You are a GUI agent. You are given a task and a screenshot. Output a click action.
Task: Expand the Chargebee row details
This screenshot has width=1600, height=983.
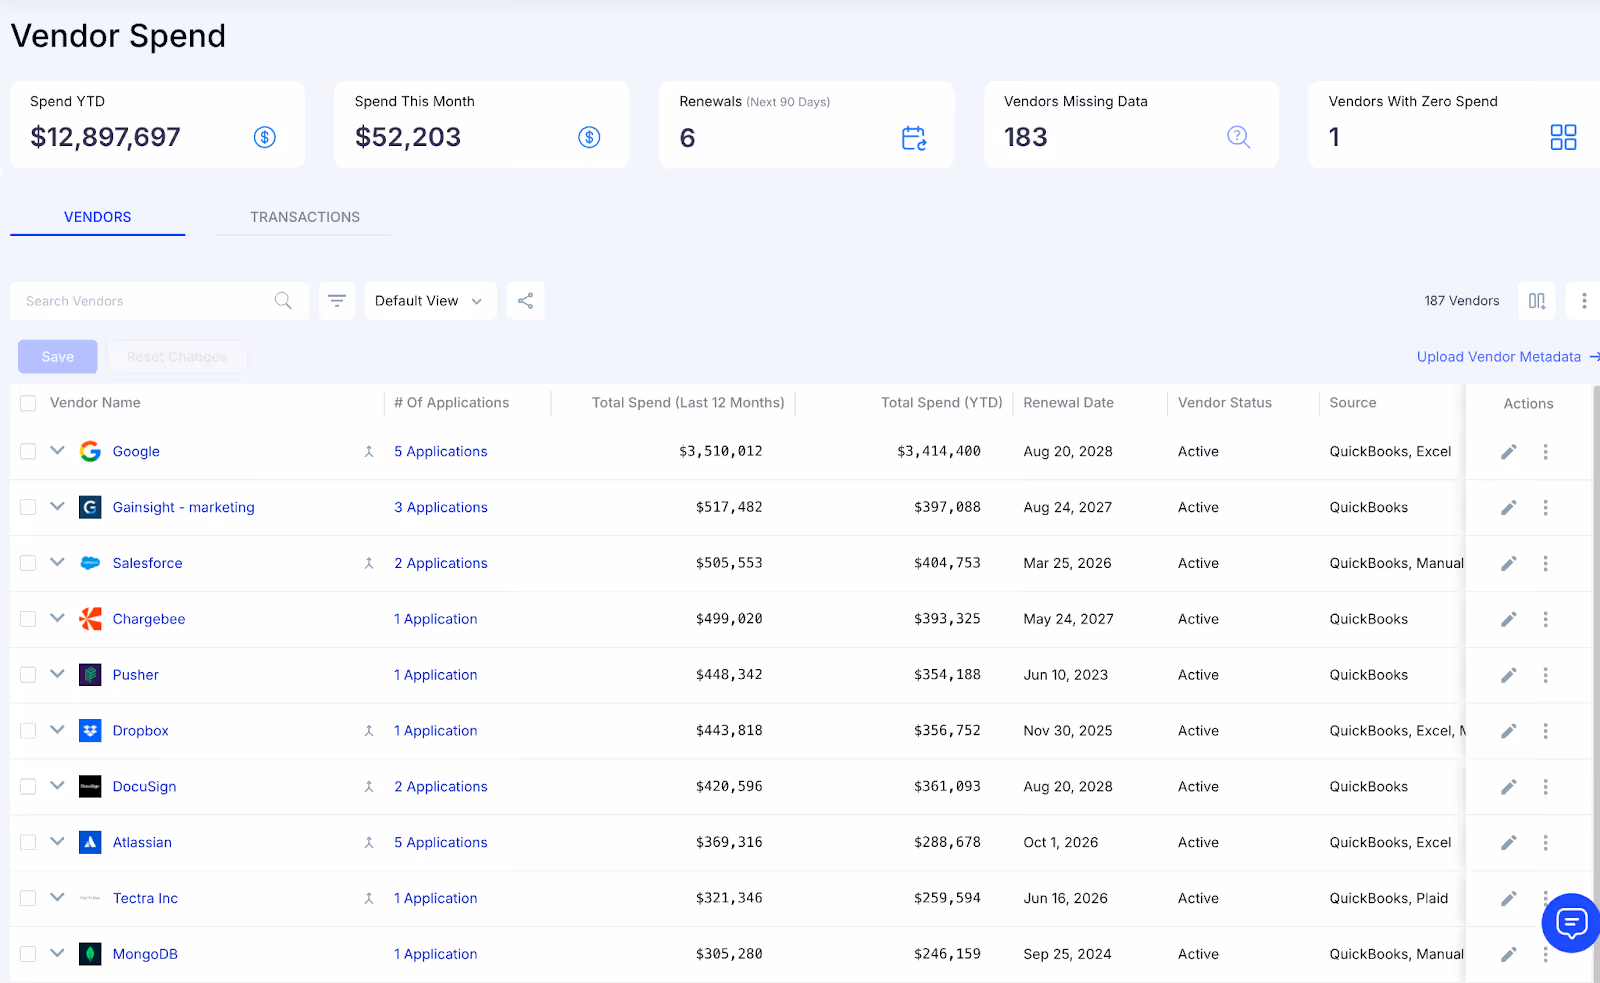pos(57,619)
